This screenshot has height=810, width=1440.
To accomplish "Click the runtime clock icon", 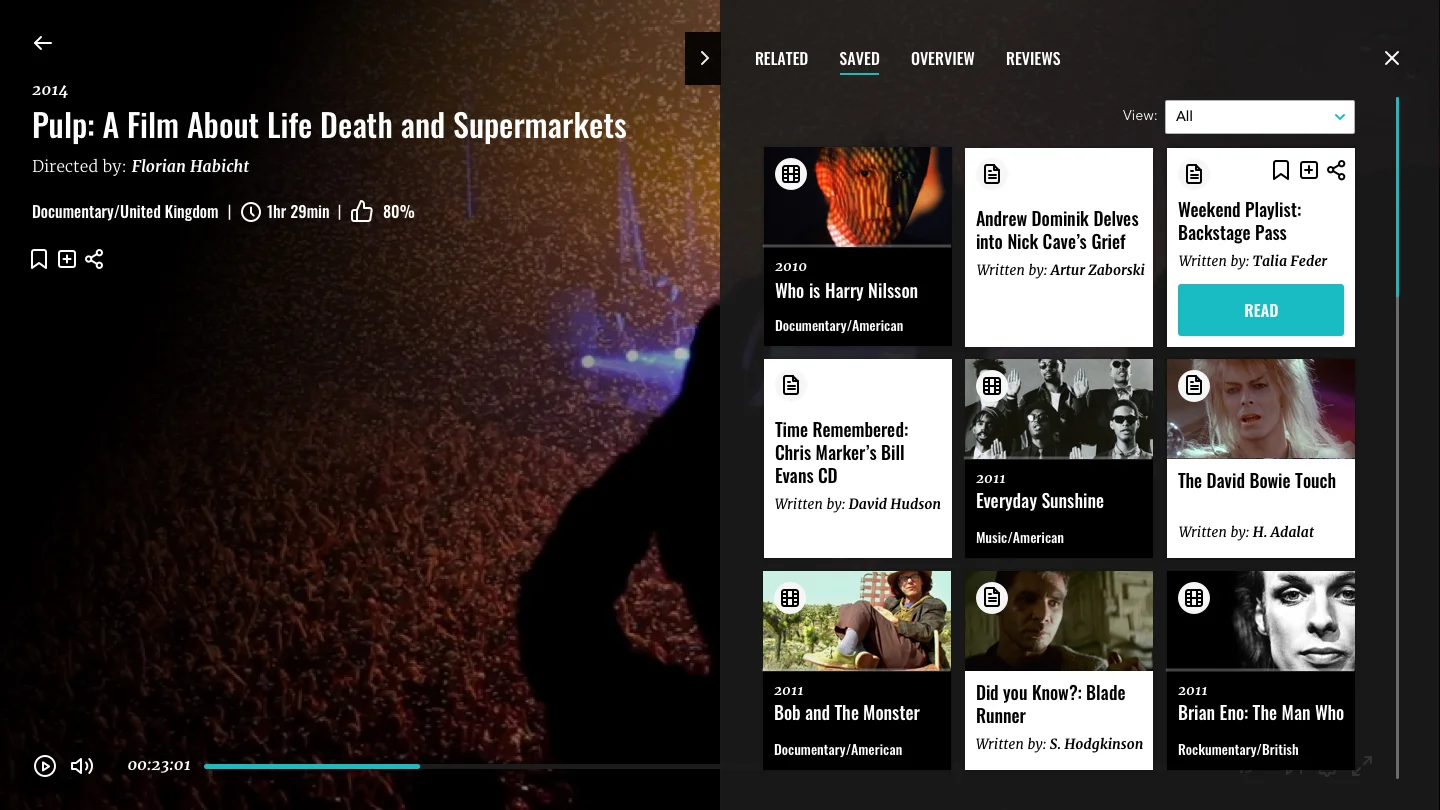I will click(251, 211).
